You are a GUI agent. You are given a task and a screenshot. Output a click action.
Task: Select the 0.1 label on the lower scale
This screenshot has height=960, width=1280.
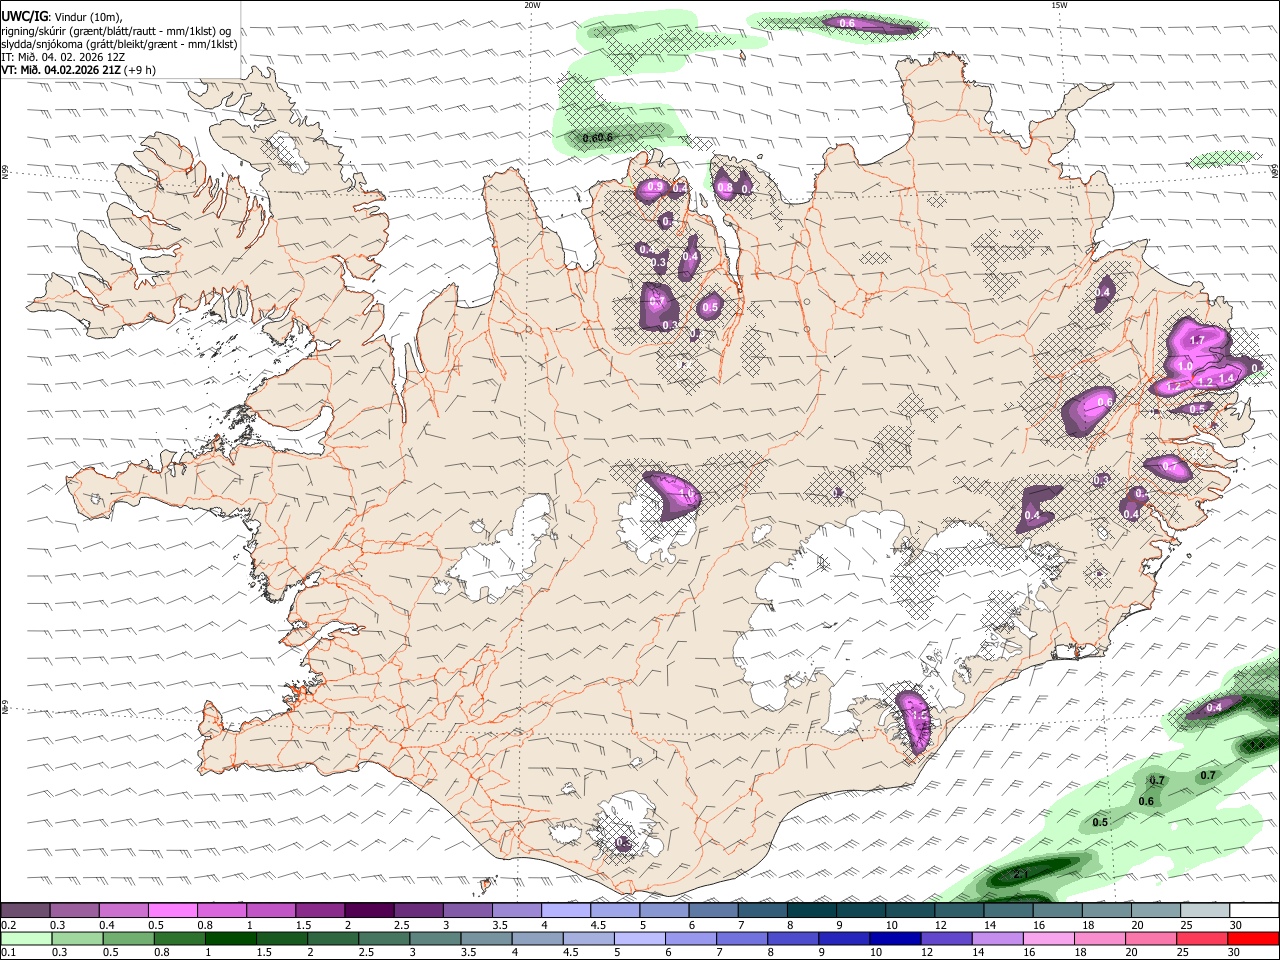coord(8,953)
